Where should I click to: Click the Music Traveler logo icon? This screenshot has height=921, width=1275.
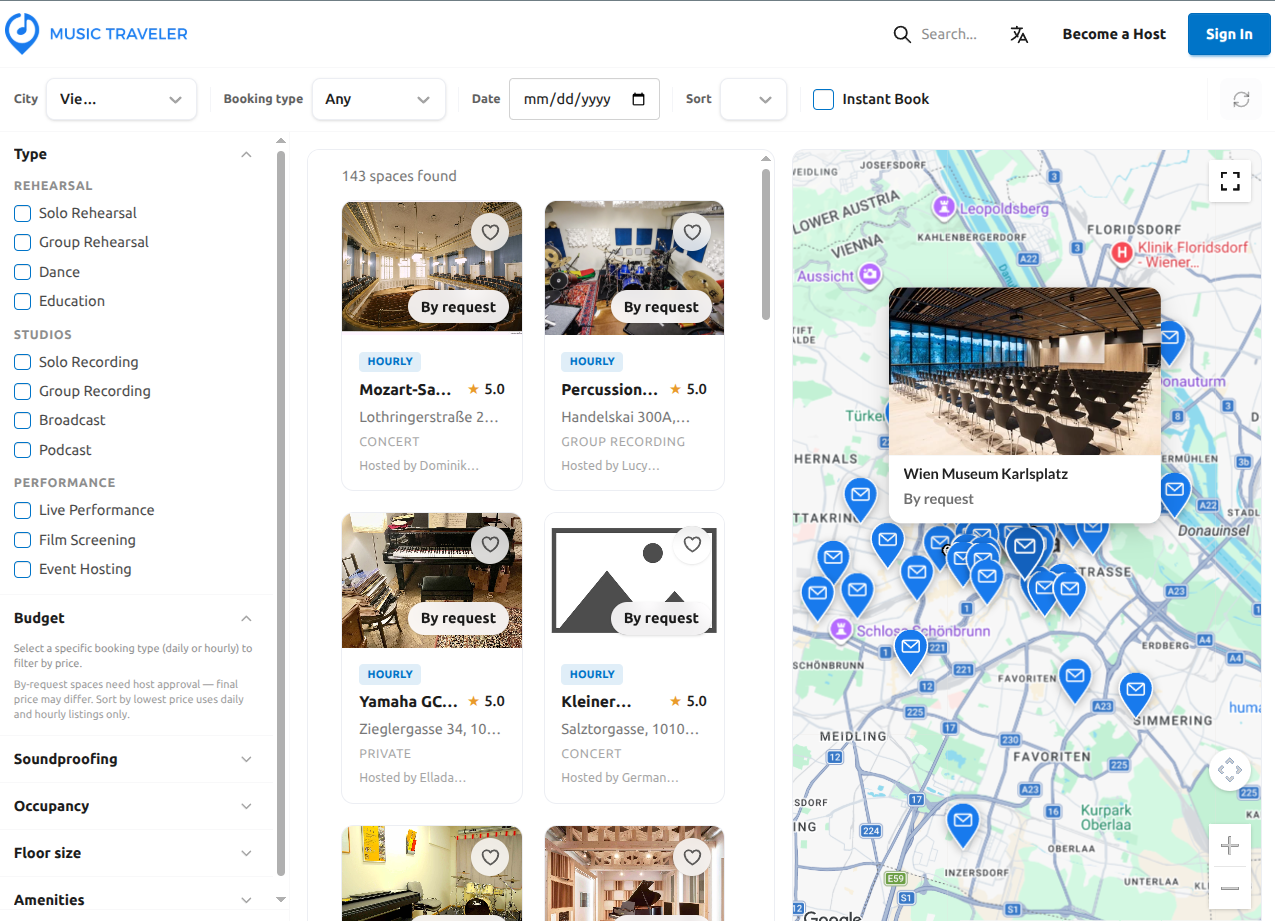pyautogui.click(x=22, y=33)
